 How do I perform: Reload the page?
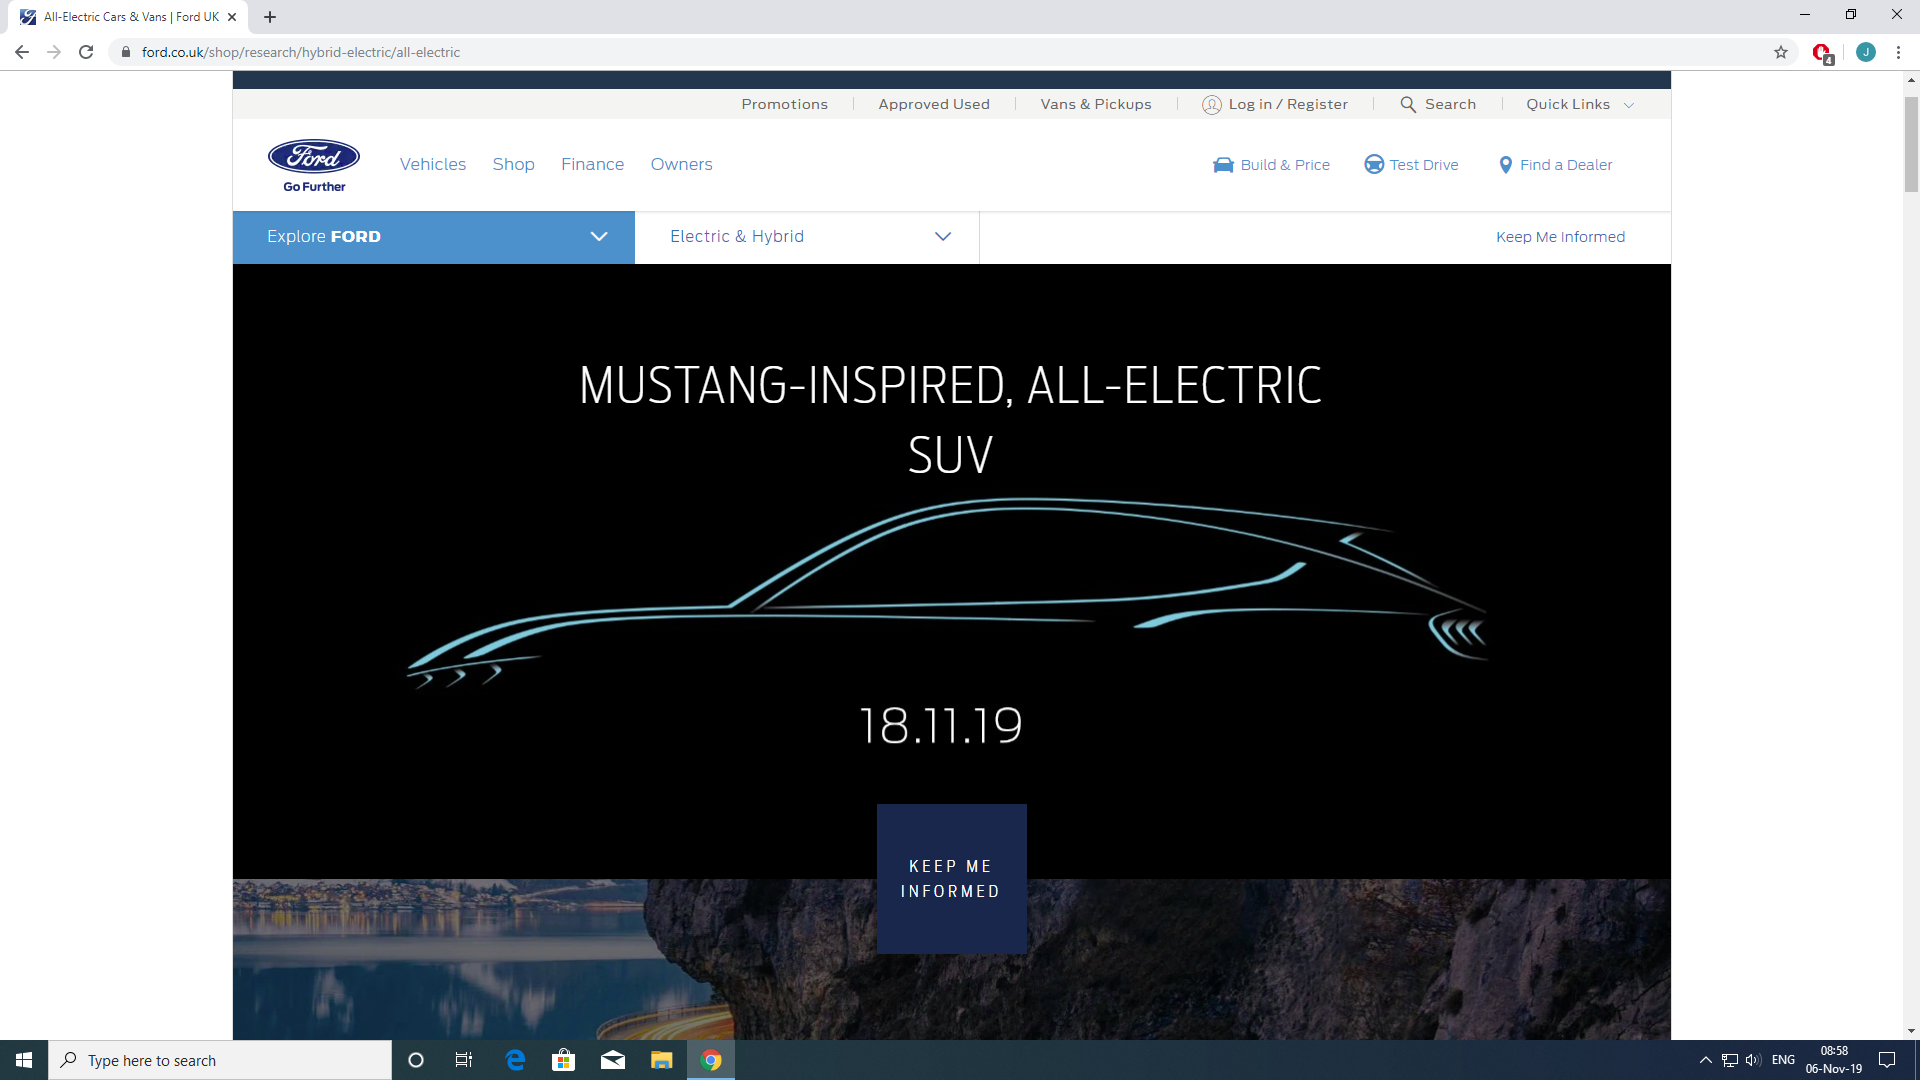tap(86, 52)
